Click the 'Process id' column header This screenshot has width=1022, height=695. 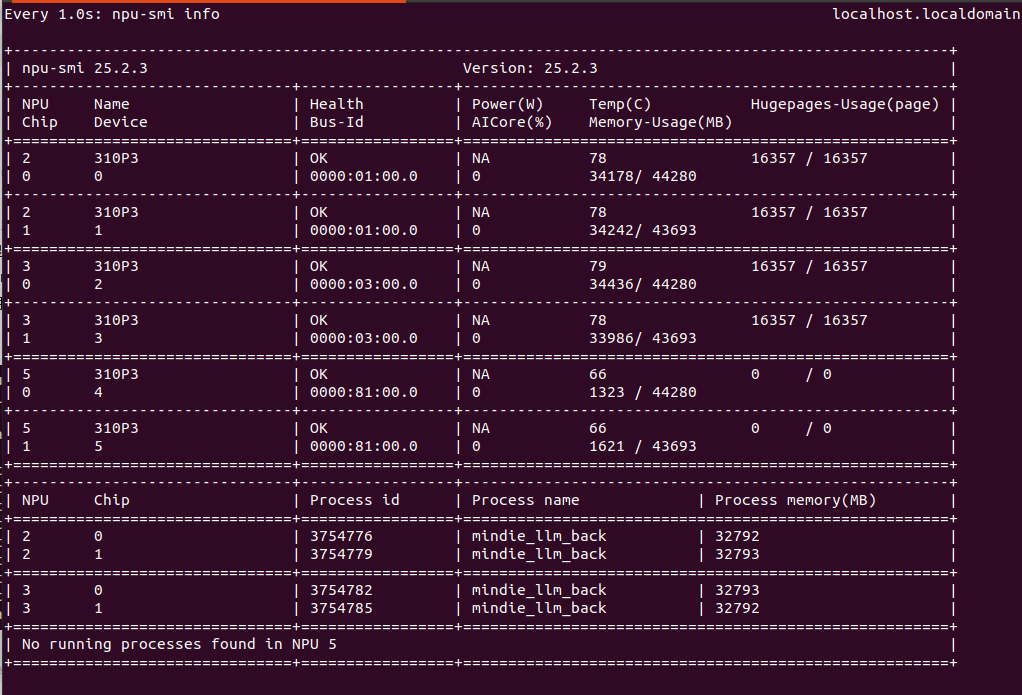[355, 501]
